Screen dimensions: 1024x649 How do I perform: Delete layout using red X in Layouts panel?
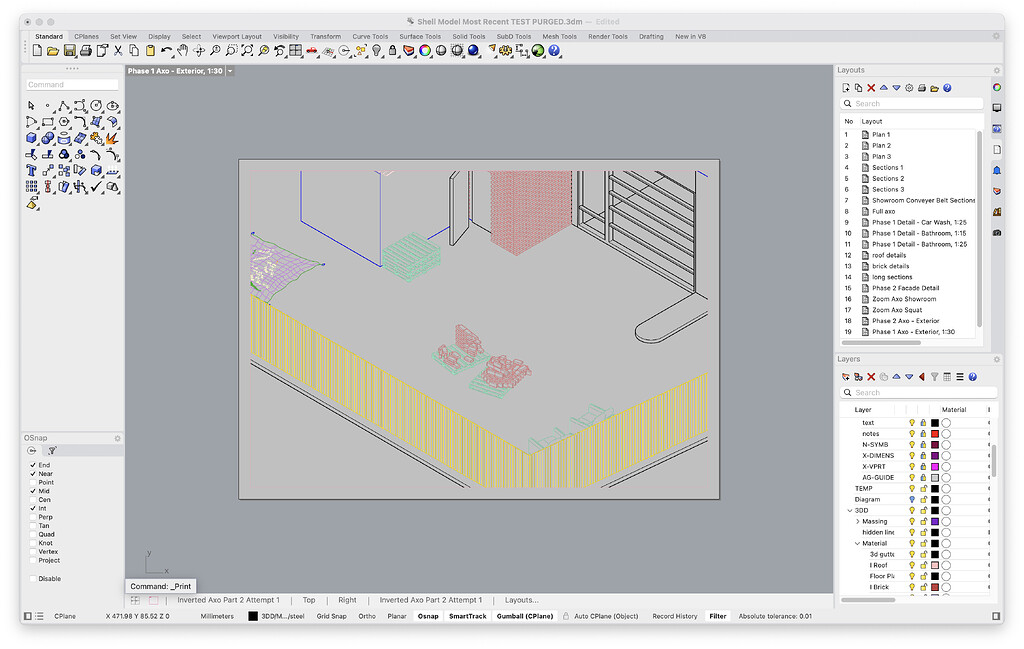871,88
